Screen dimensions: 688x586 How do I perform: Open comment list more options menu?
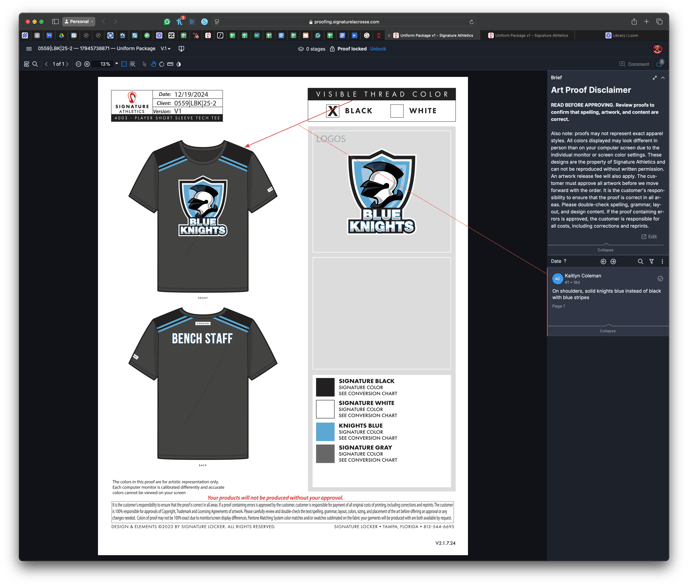[x=662, y=261]
